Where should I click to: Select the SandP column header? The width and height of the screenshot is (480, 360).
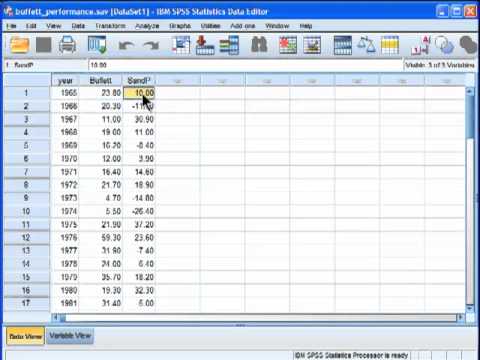139,80
